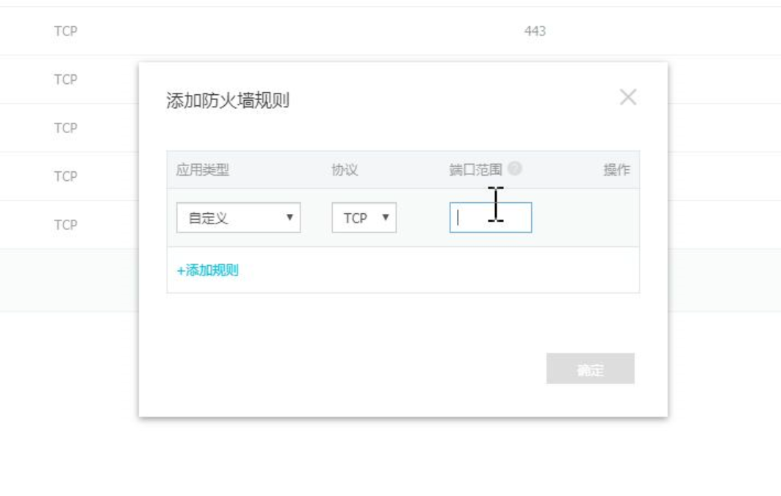
Task: Click the 443 port value in background table
Action: point(535,31)
